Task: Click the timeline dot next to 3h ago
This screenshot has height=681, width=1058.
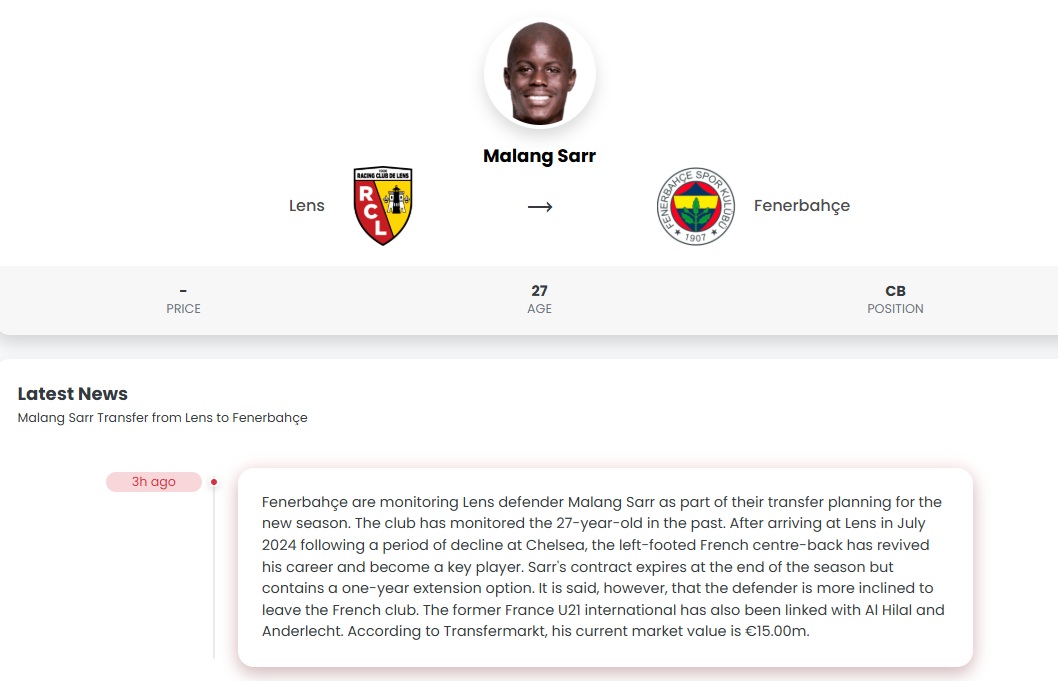Action: pos(213,481)
